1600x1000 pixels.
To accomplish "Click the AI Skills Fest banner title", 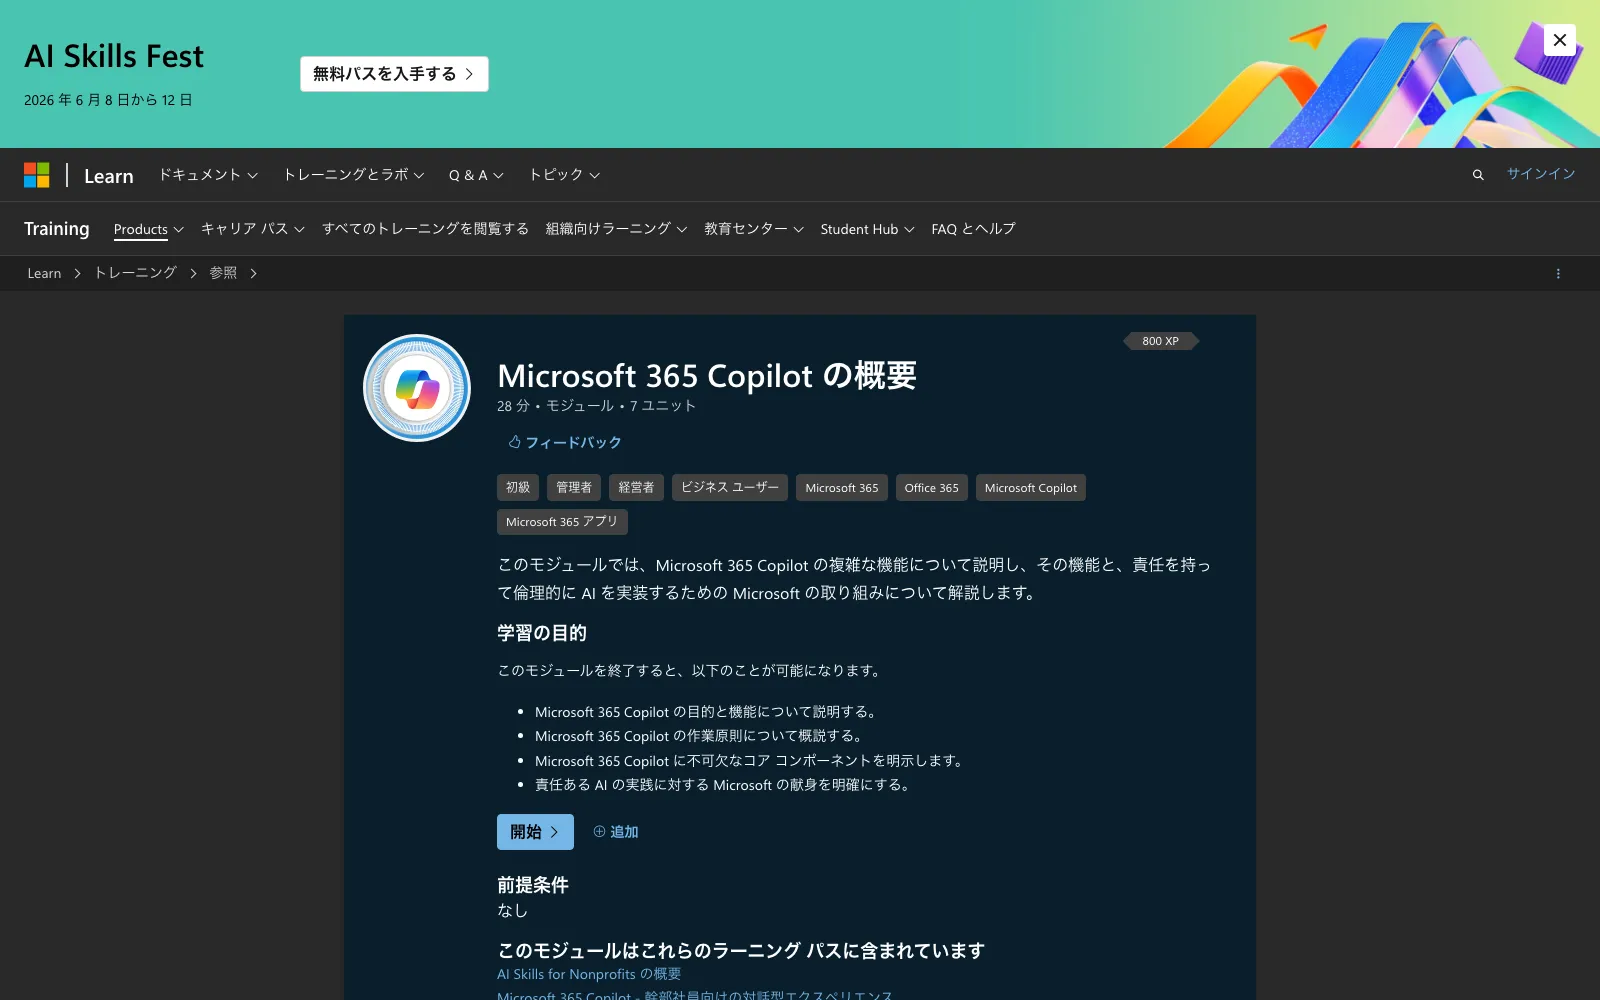I will click(114, 56).
